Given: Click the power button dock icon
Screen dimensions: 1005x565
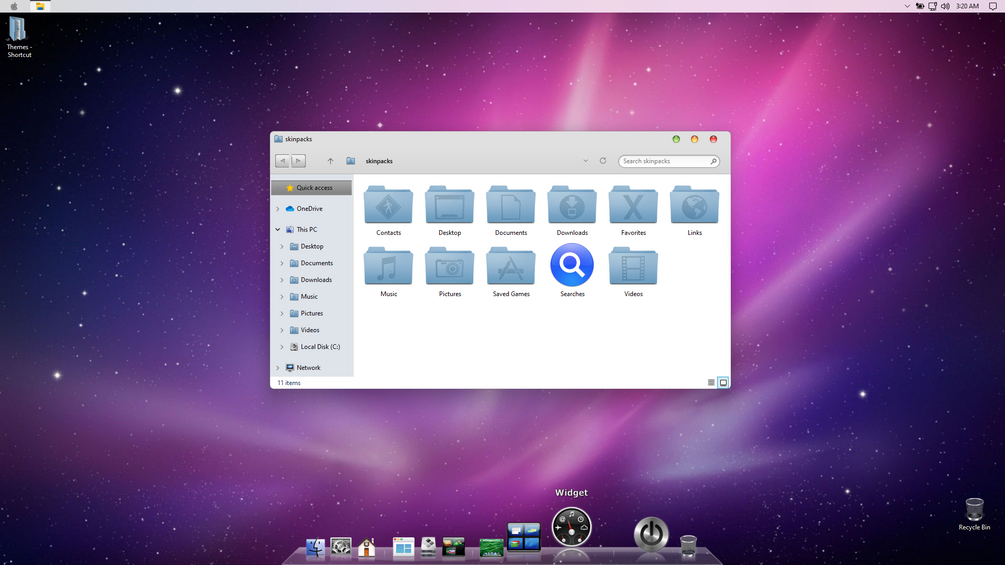Looking at the screenshot, I should click(x=651, y=534).
